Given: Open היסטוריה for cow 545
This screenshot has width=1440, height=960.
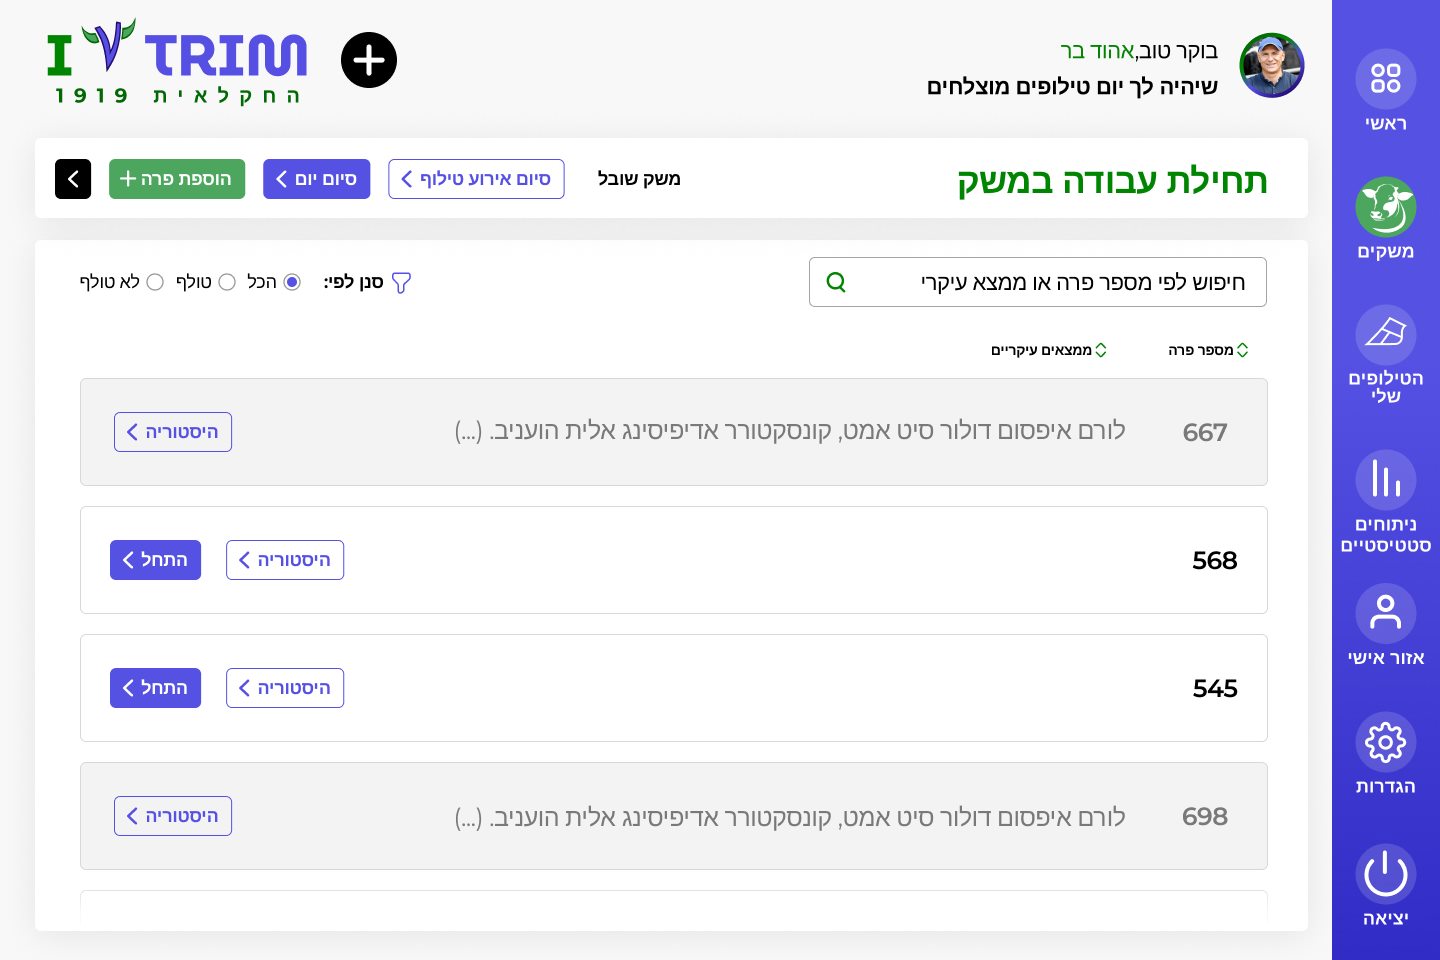Looking at the screenshot, I should click(x=285, y=688).
